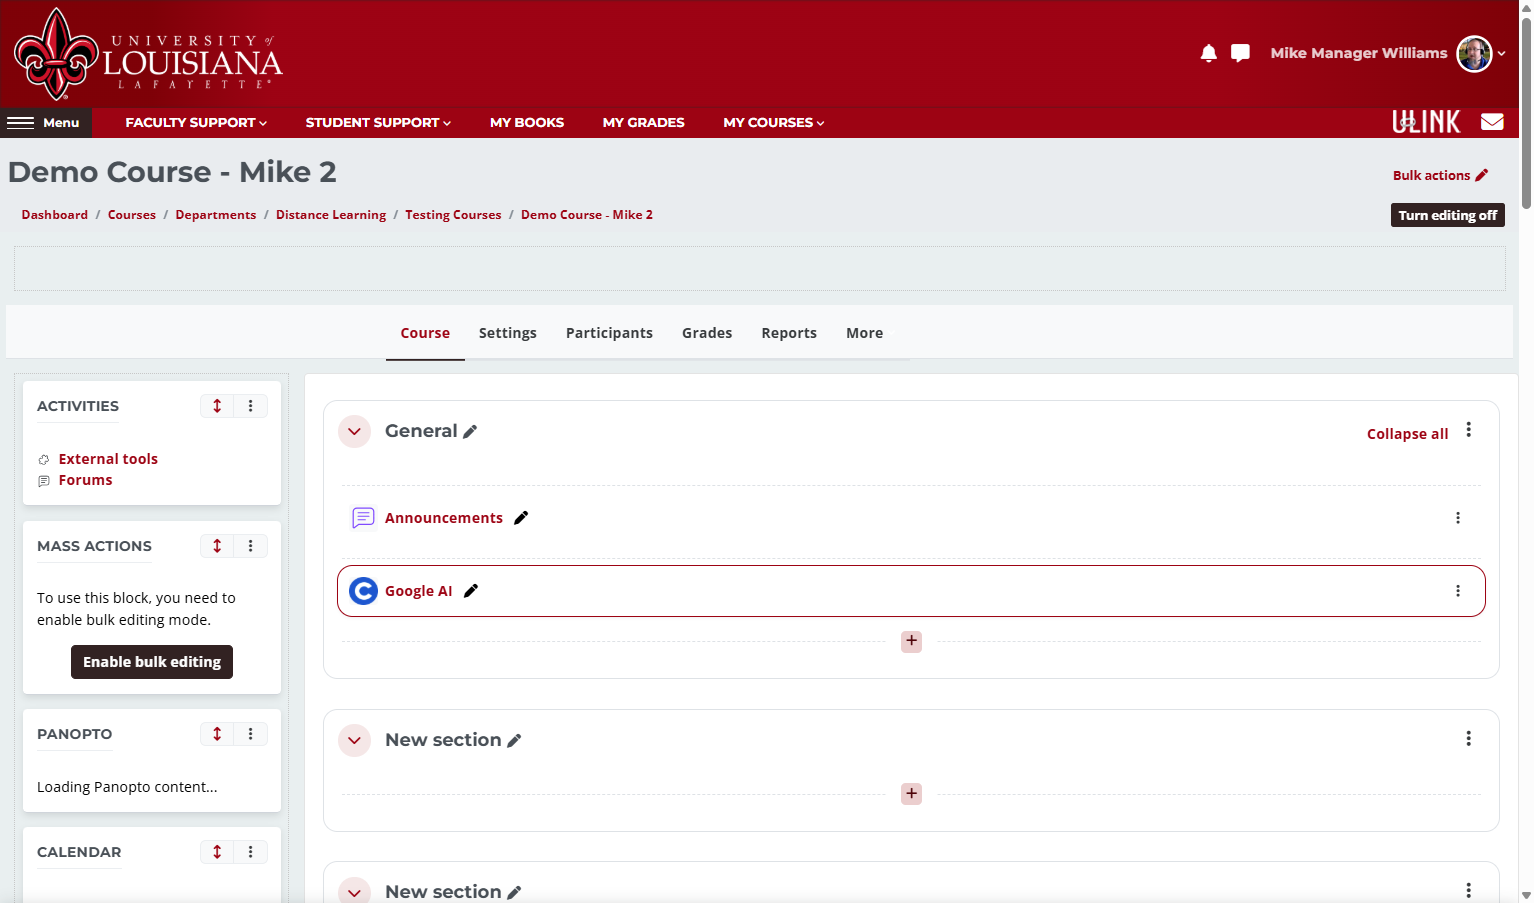
Task: Add activity plus in first New section
Action: [911, 793]
